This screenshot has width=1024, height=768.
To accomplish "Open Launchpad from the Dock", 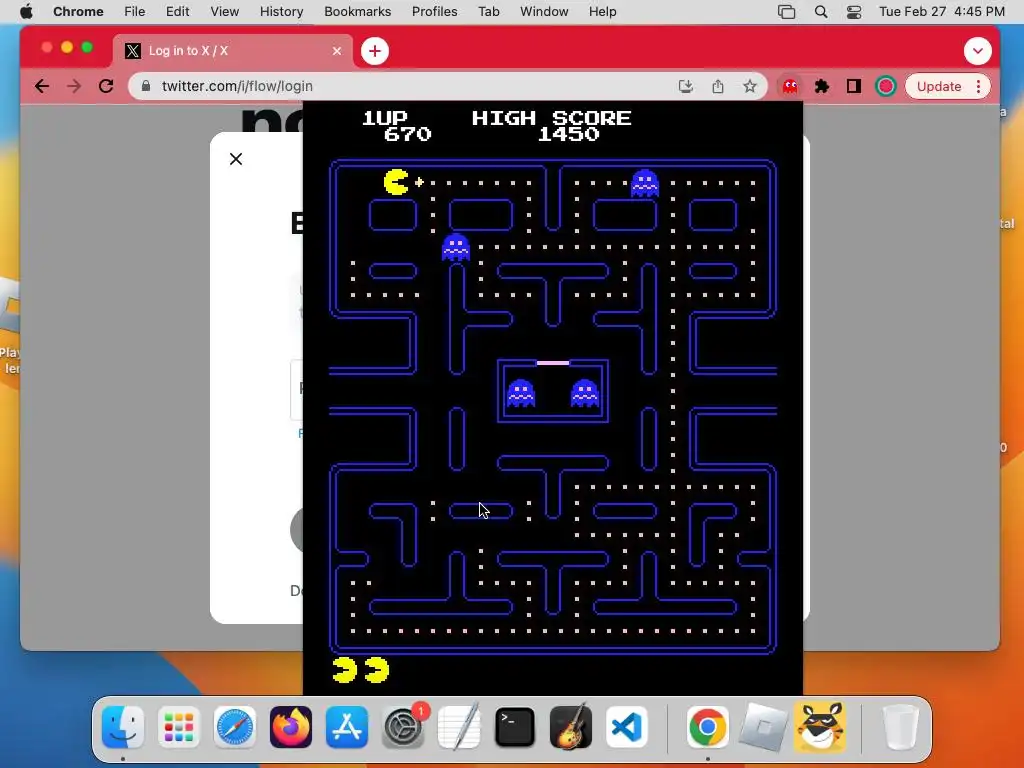I will (178, 727).
